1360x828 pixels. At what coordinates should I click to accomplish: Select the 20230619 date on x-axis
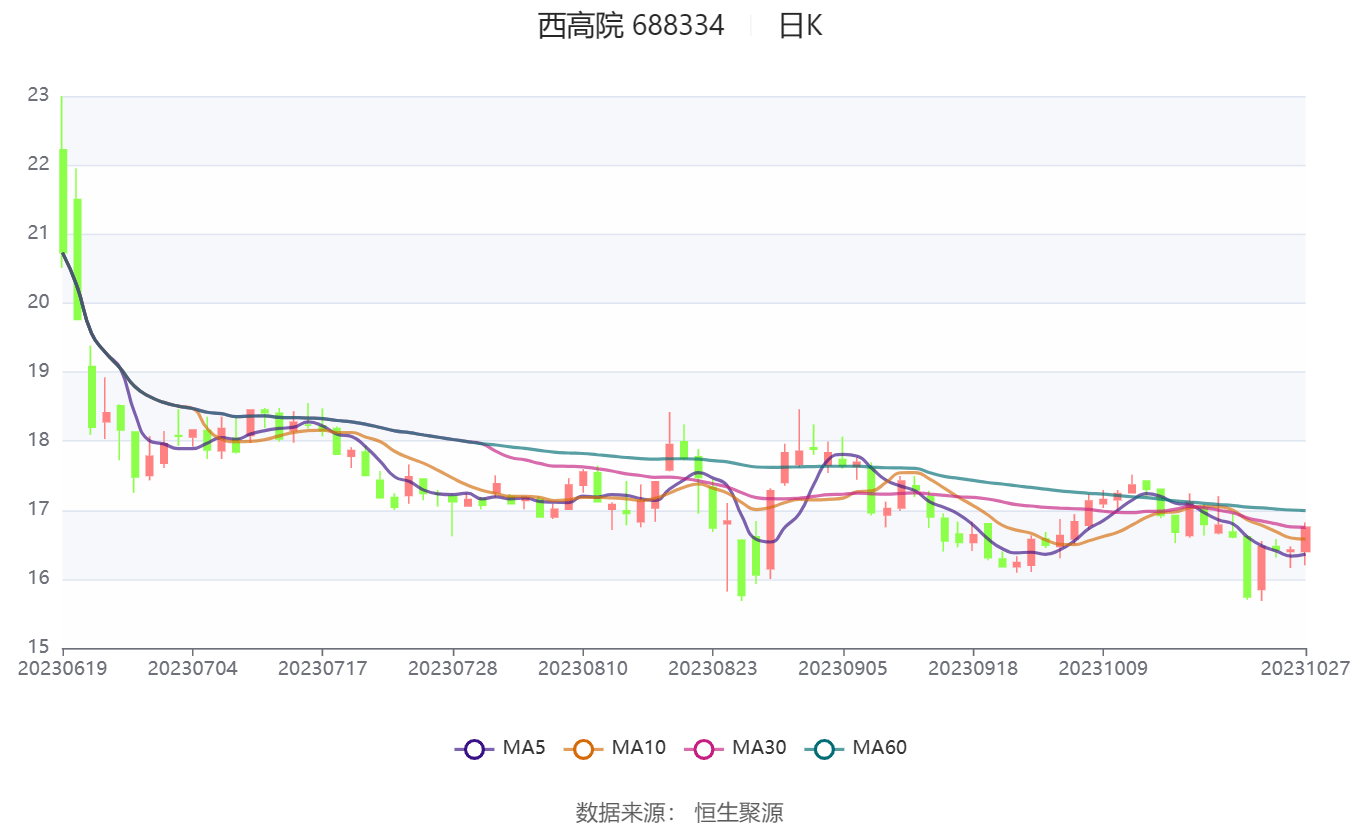point(62,668)
